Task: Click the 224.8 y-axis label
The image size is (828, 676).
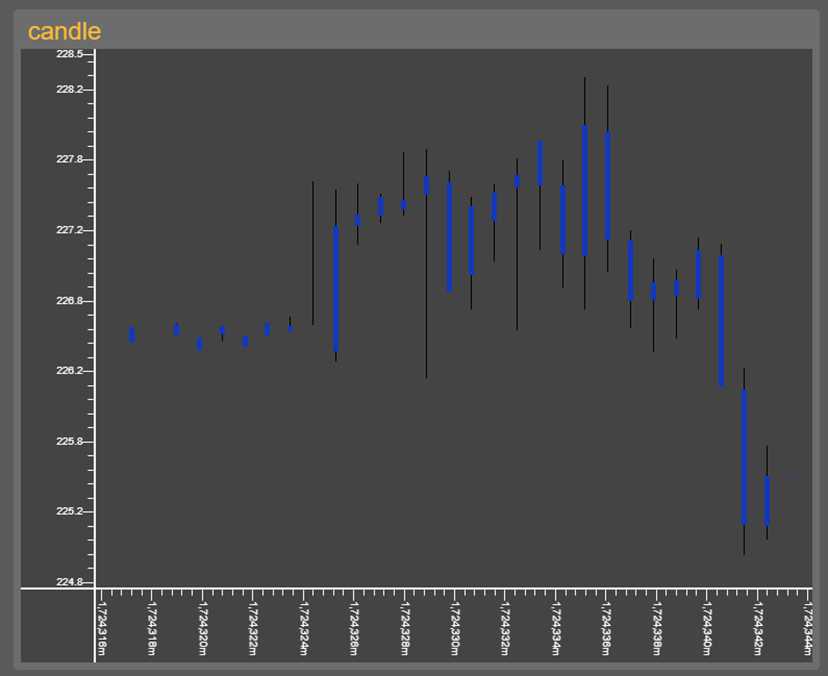Action: coord(70,582)
